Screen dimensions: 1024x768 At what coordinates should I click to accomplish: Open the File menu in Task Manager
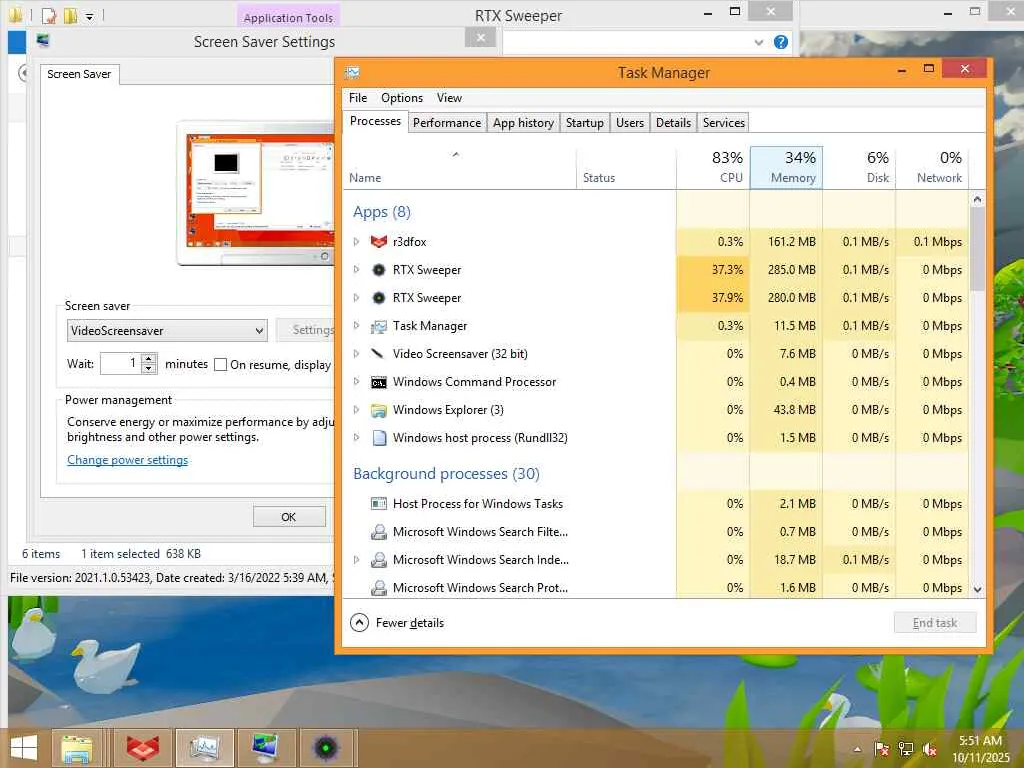(x=358, y=98)
